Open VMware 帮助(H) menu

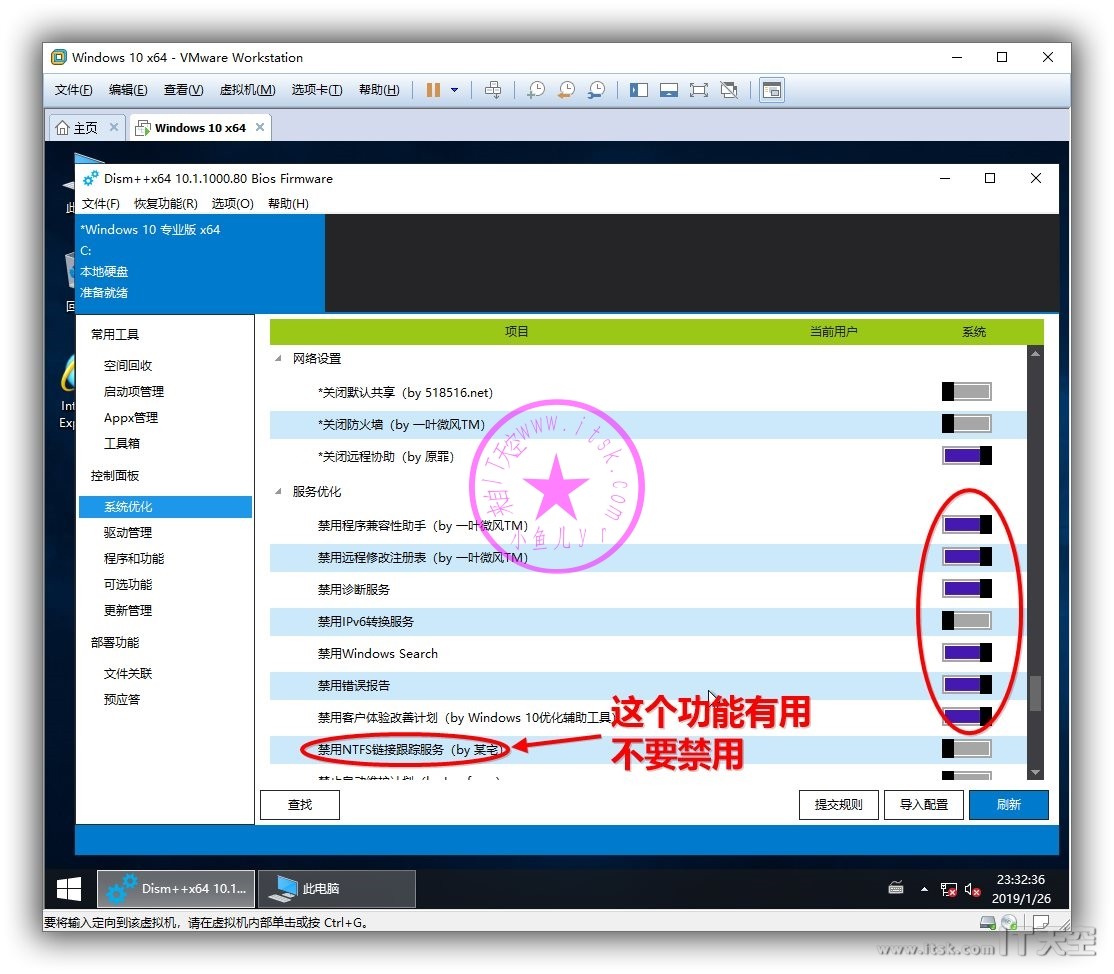pyautogui.click(x=379, y=90)
